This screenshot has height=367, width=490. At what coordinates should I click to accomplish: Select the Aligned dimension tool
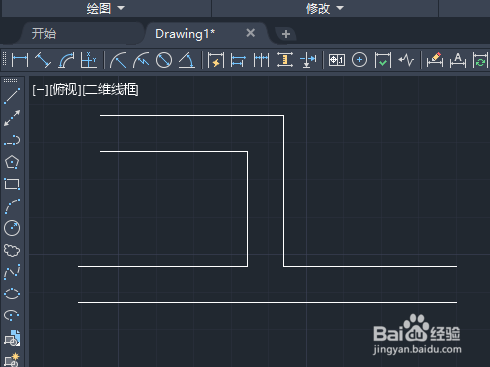point(43,60)
